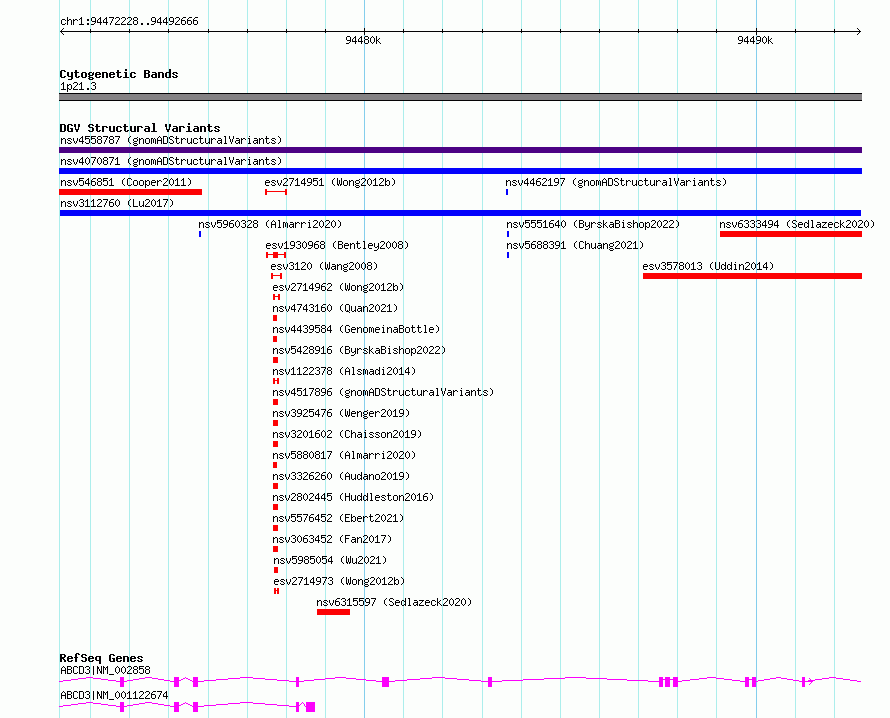Image resolution: width=890 pixels, height=718 pixels.
Task: Click nsv5551640 (ByrskaBishop2022) label
Action: pos(593,224)
